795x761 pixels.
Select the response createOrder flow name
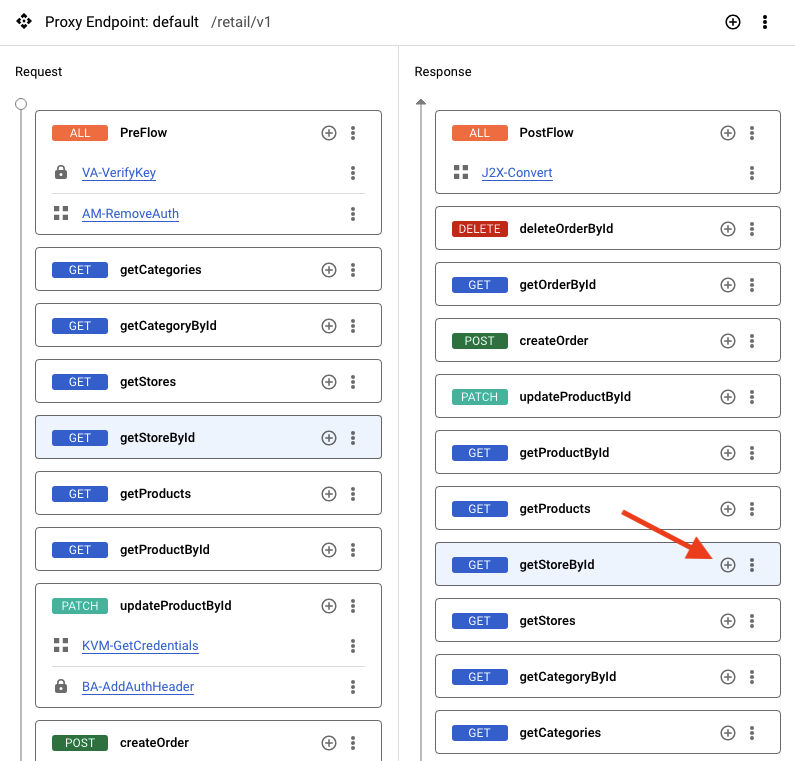coord(554,341)
